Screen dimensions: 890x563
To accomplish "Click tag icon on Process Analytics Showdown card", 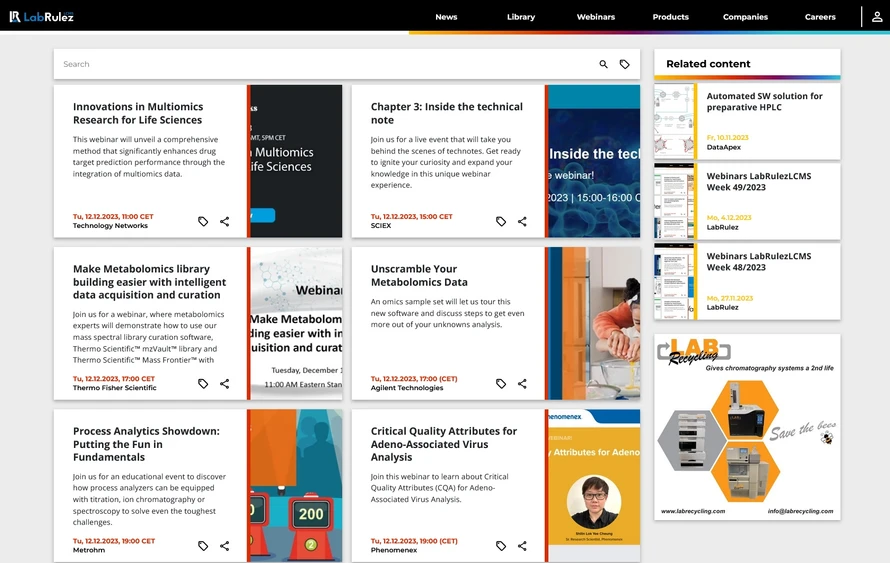I will tap(203, 546).
